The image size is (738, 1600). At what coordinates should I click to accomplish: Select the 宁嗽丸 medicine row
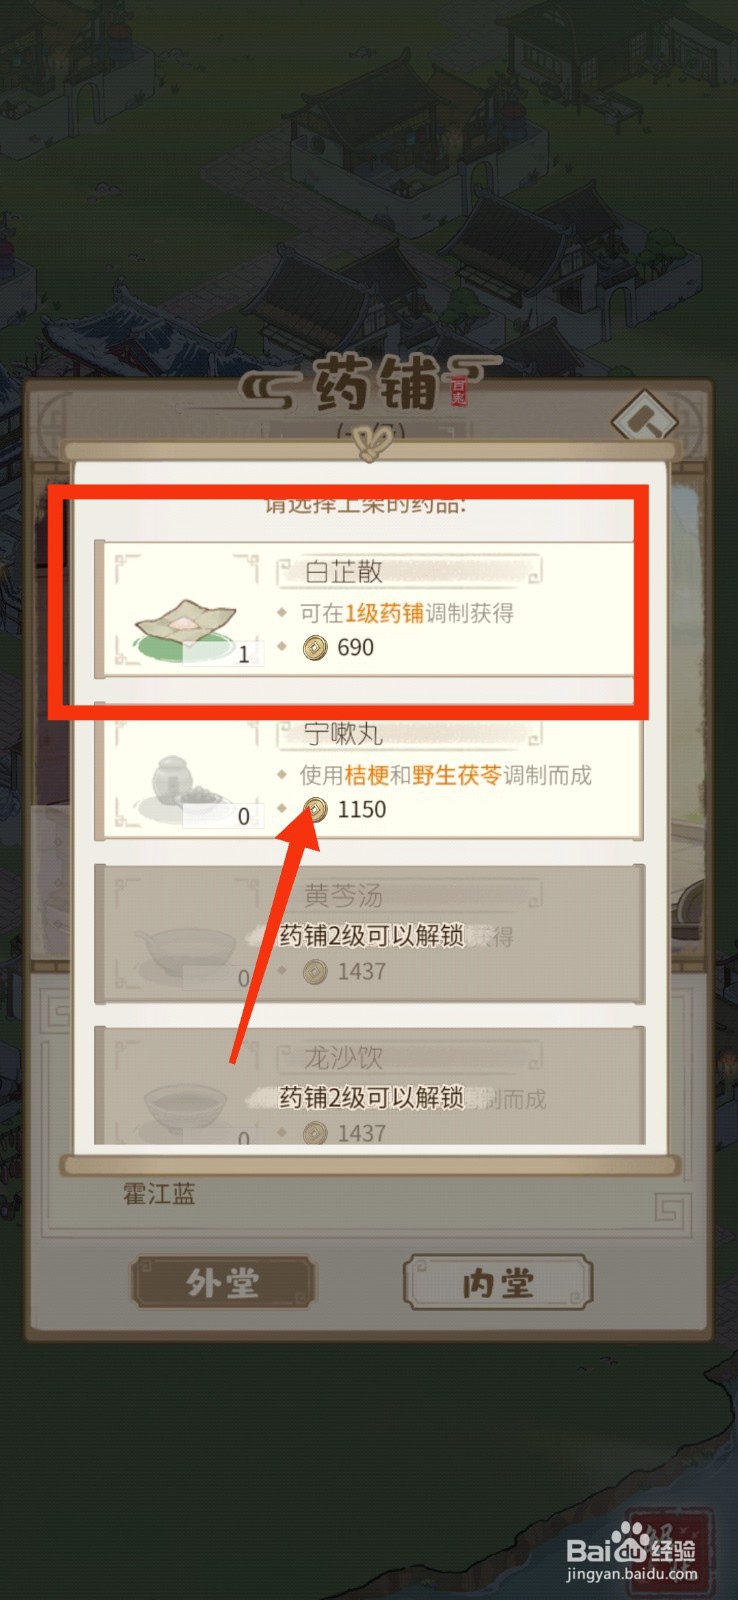[369, 770]
